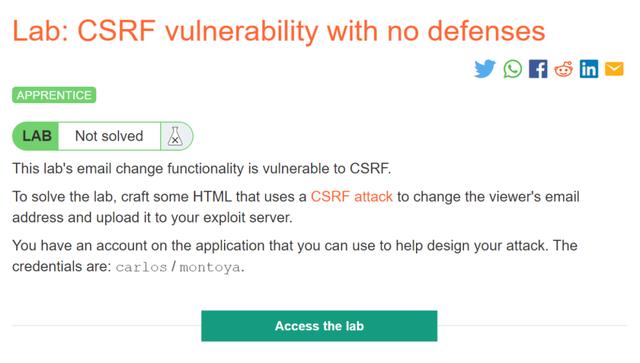
Task: Click the green LAB label
Action: pyautogui.click(x=36, y=136)
